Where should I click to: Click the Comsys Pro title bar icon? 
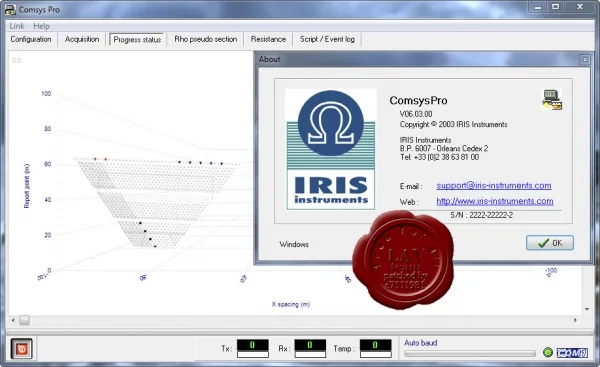click(x=10, y=10)
